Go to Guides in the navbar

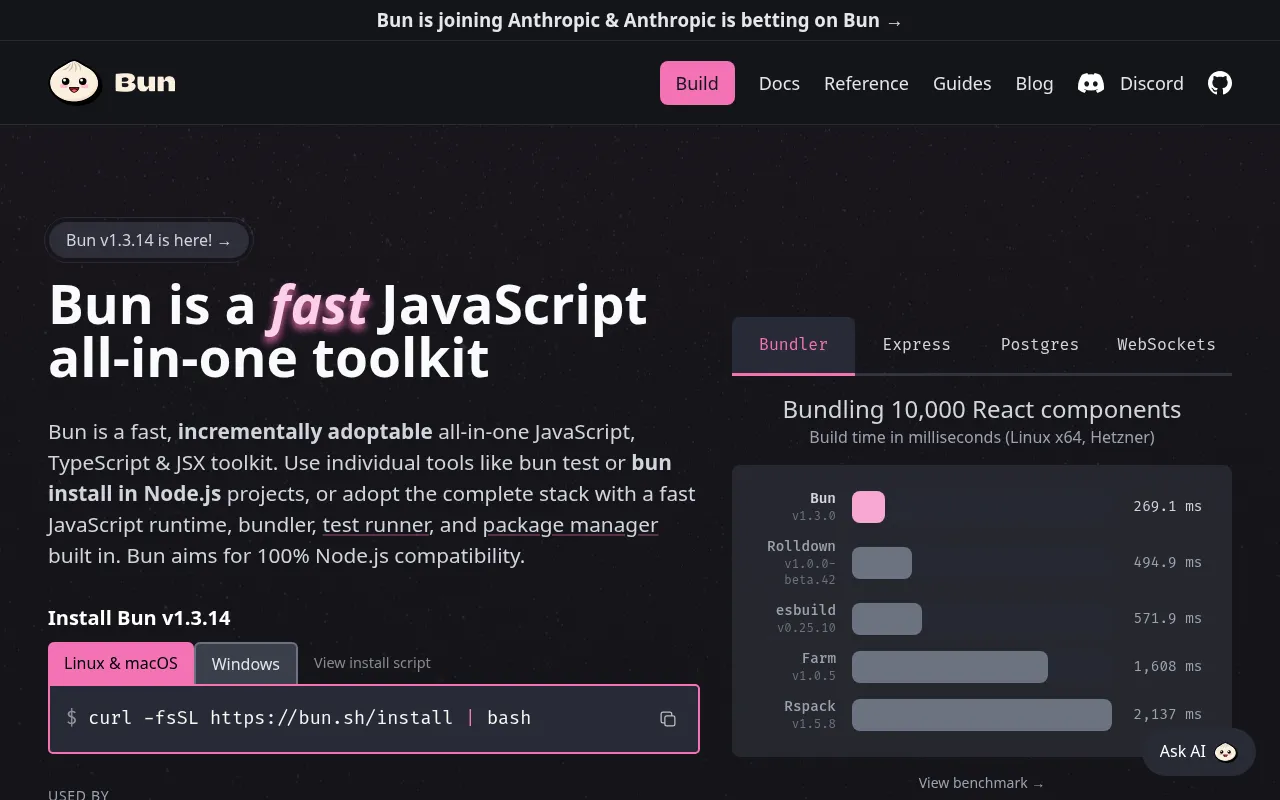pos(962,83)
